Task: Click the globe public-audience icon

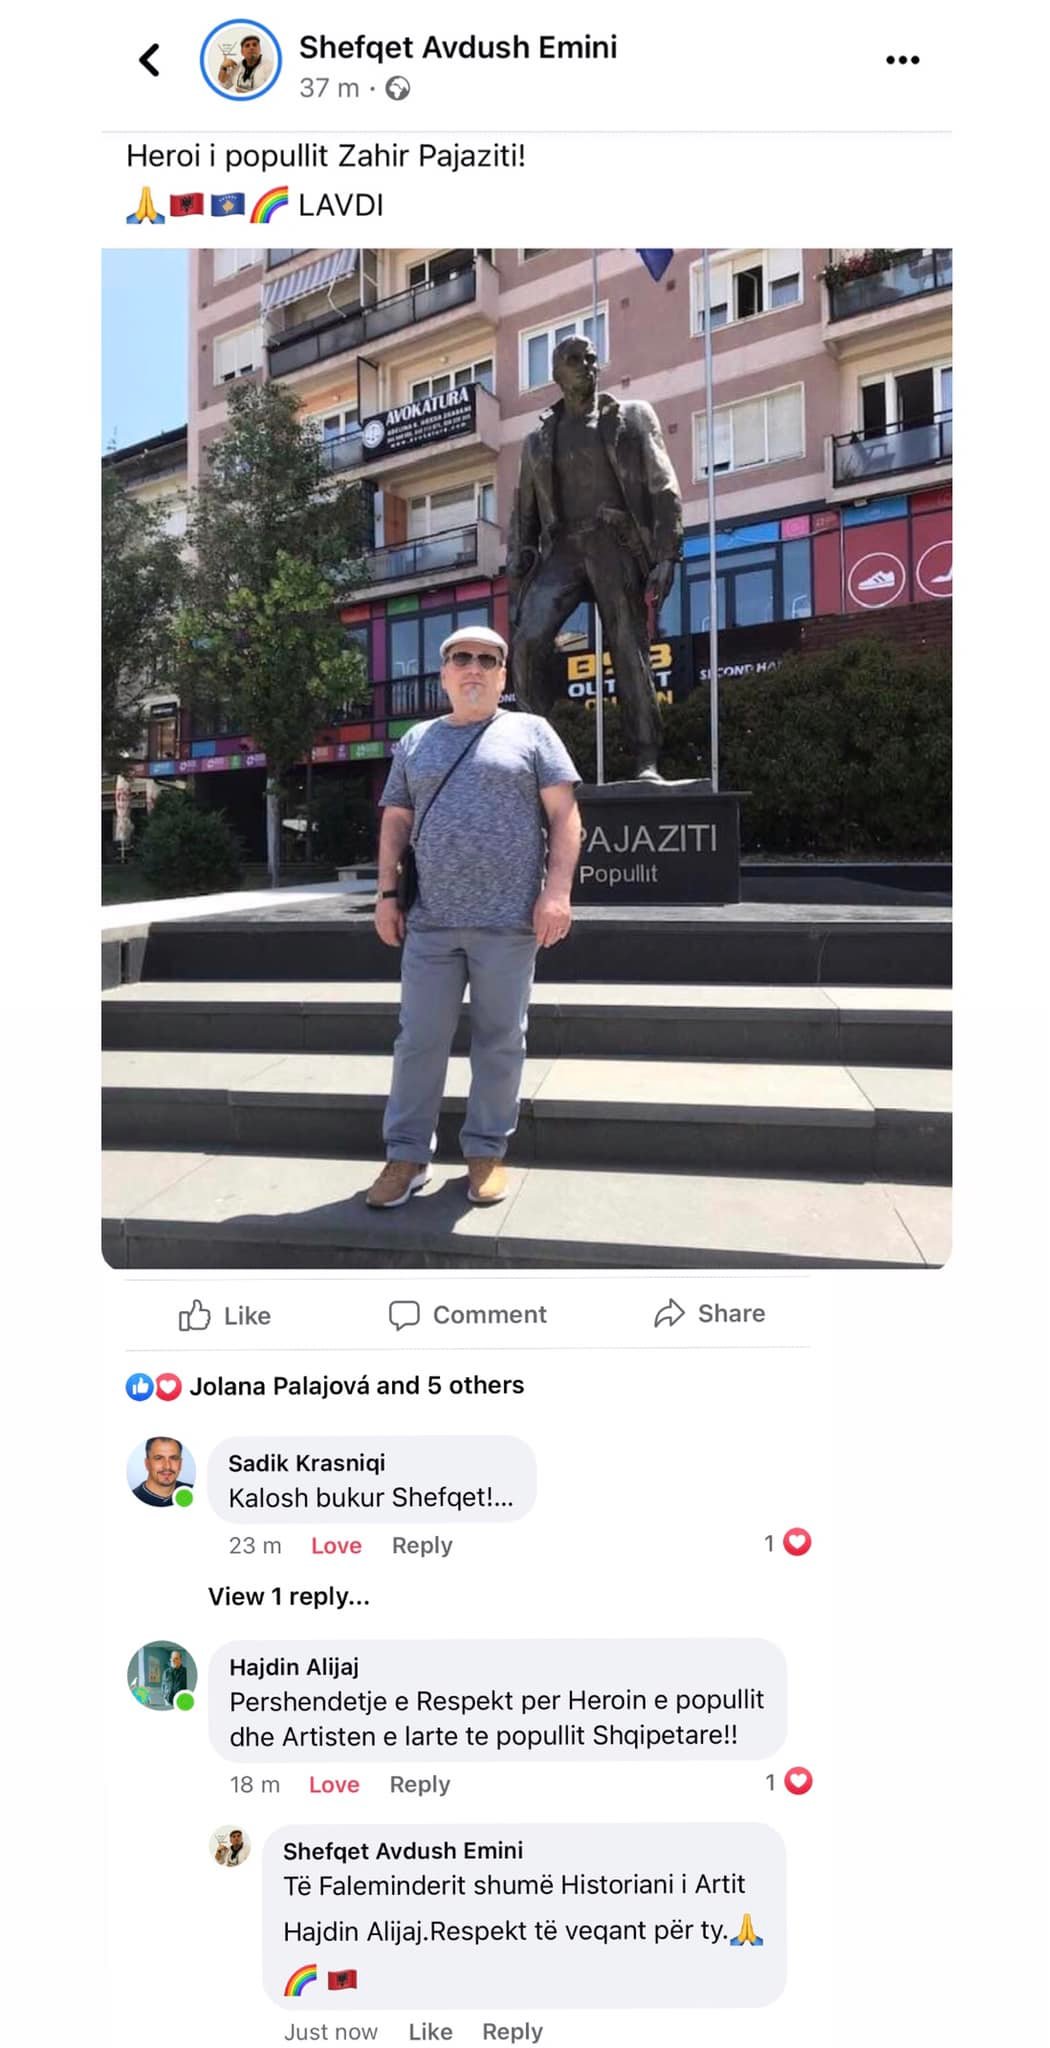Action: [398, 89]
